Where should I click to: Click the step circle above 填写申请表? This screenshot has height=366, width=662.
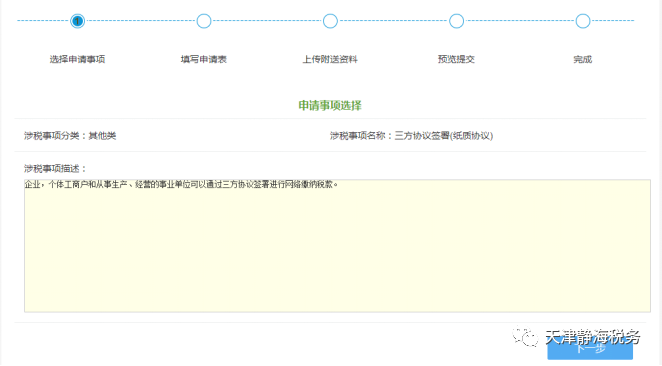click(204, 21)
